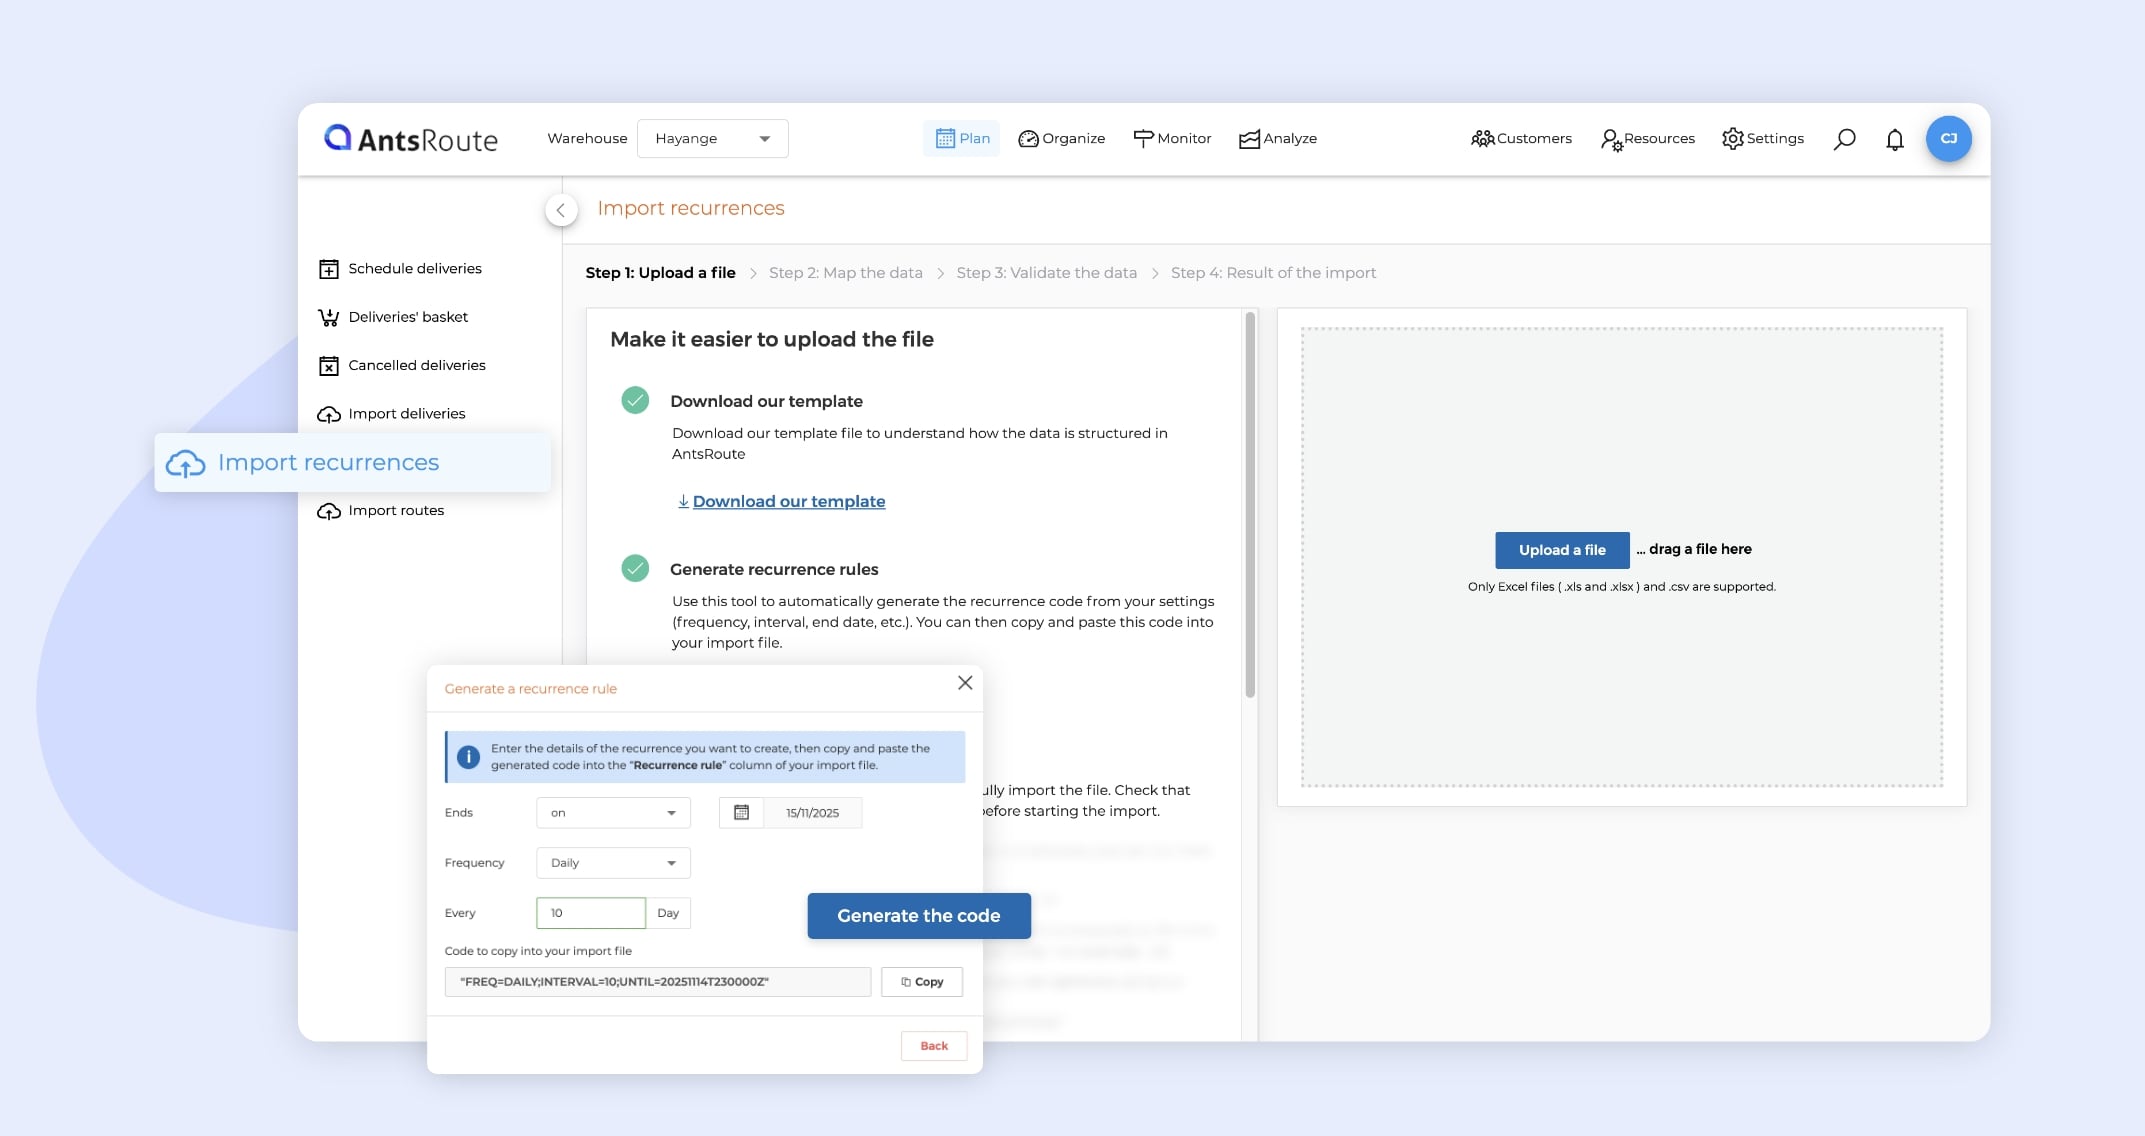Open Deliveries' basket from sidebar
Viewport: 2145px width, 1136px height.
pos(407,317)
